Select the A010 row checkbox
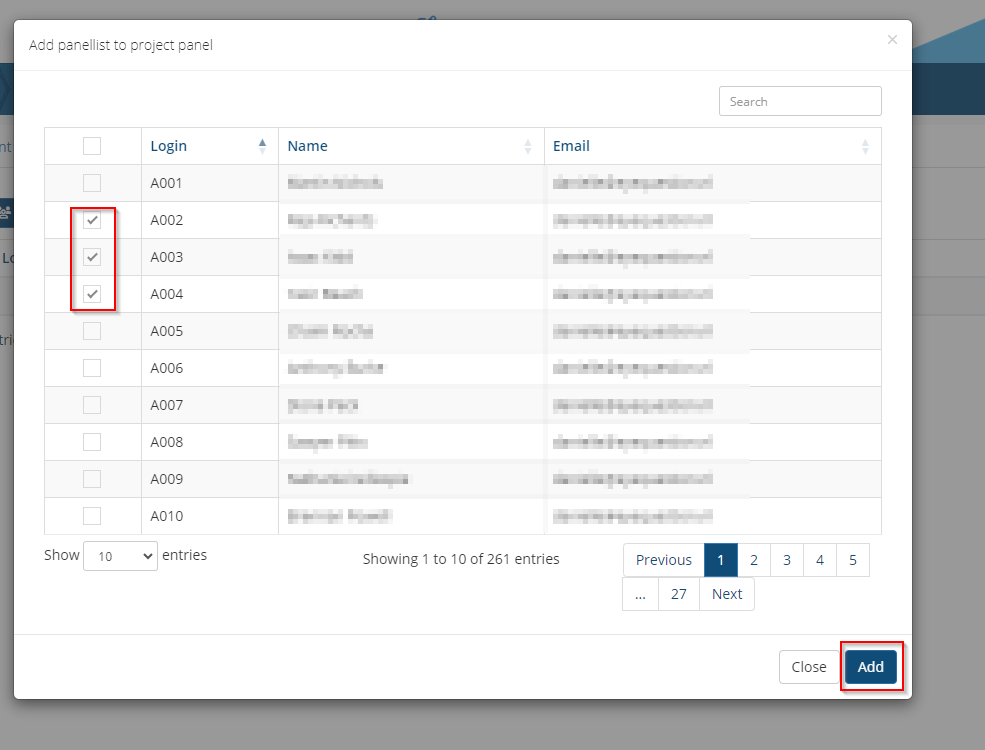 pyautogui.click(x=92, y=516)
